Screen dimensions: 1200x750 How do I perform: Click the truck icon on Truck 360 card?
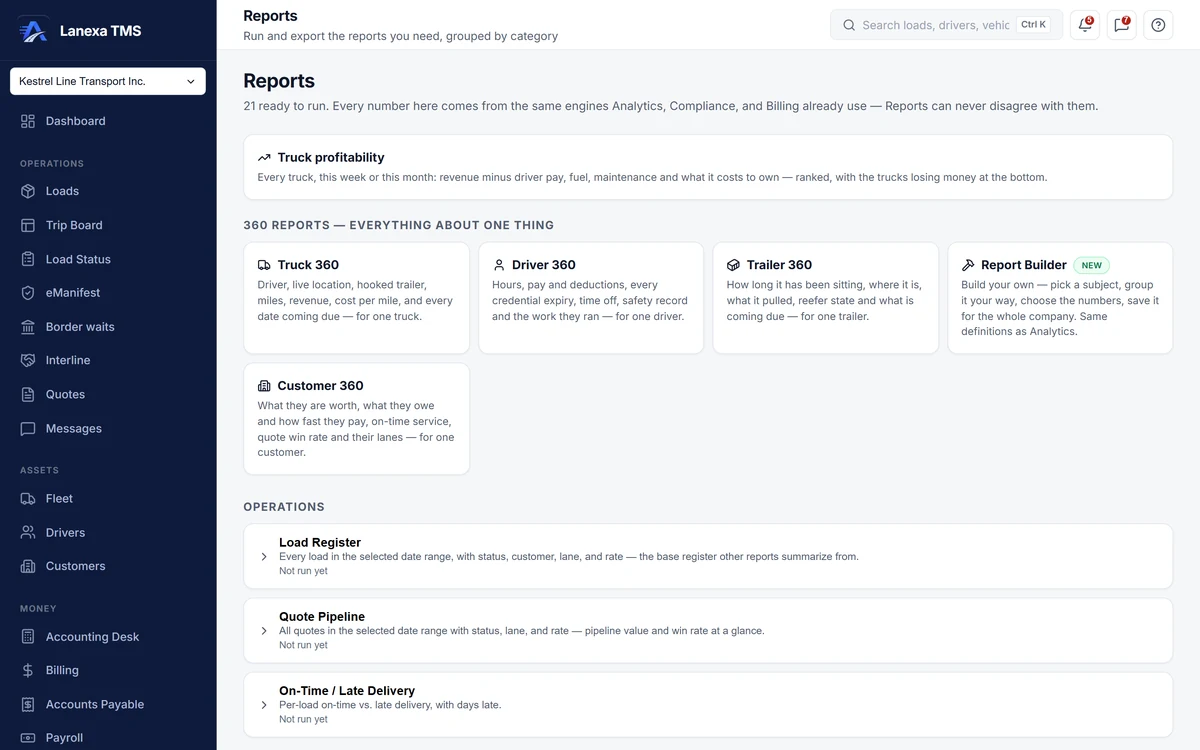pos(264,265)
